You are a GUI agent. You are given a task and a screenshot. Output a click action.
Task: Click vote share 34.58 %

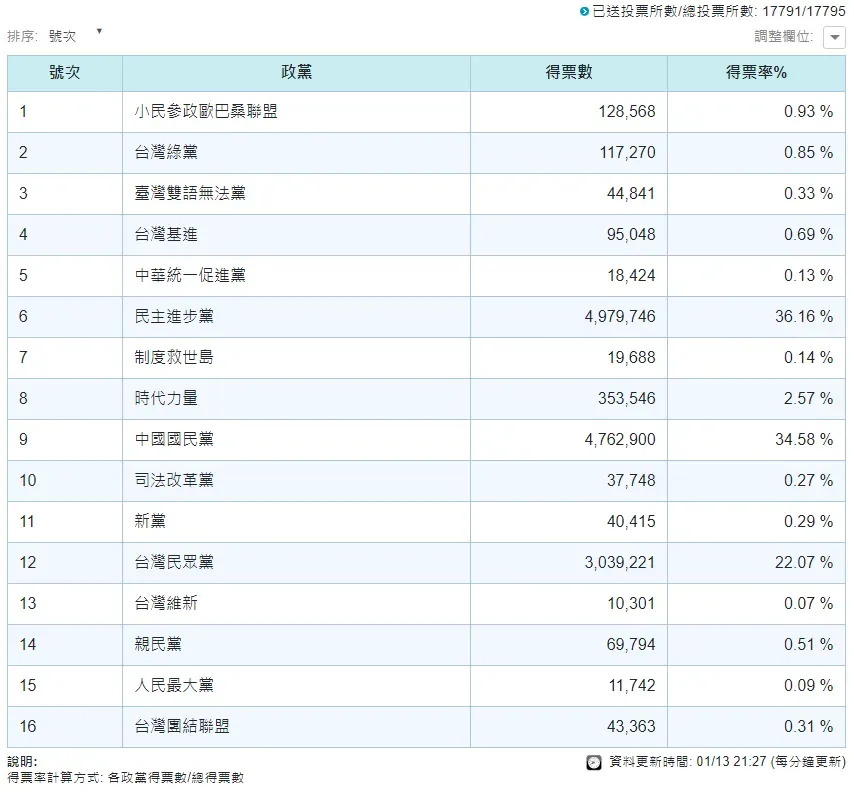tap(804, 440)
